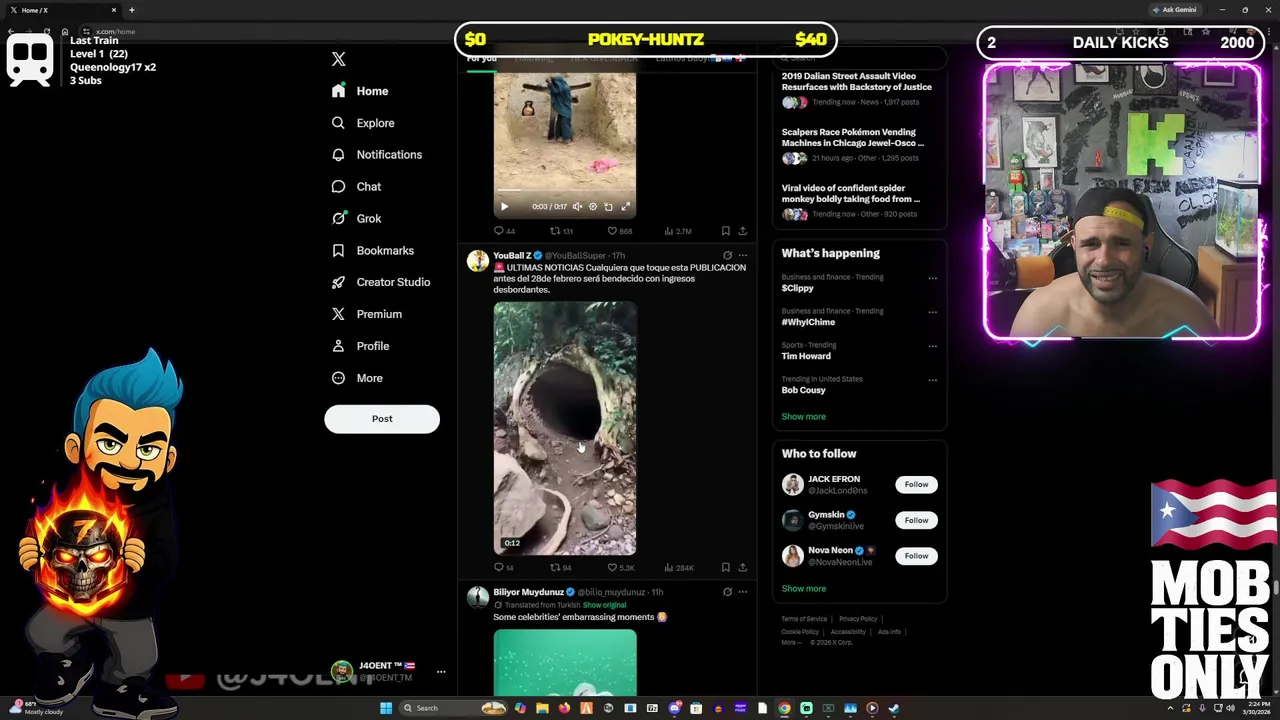The height and width of the screenshot is (720, 1280).
Task: Select the For you tab
Action: (481, 58)
